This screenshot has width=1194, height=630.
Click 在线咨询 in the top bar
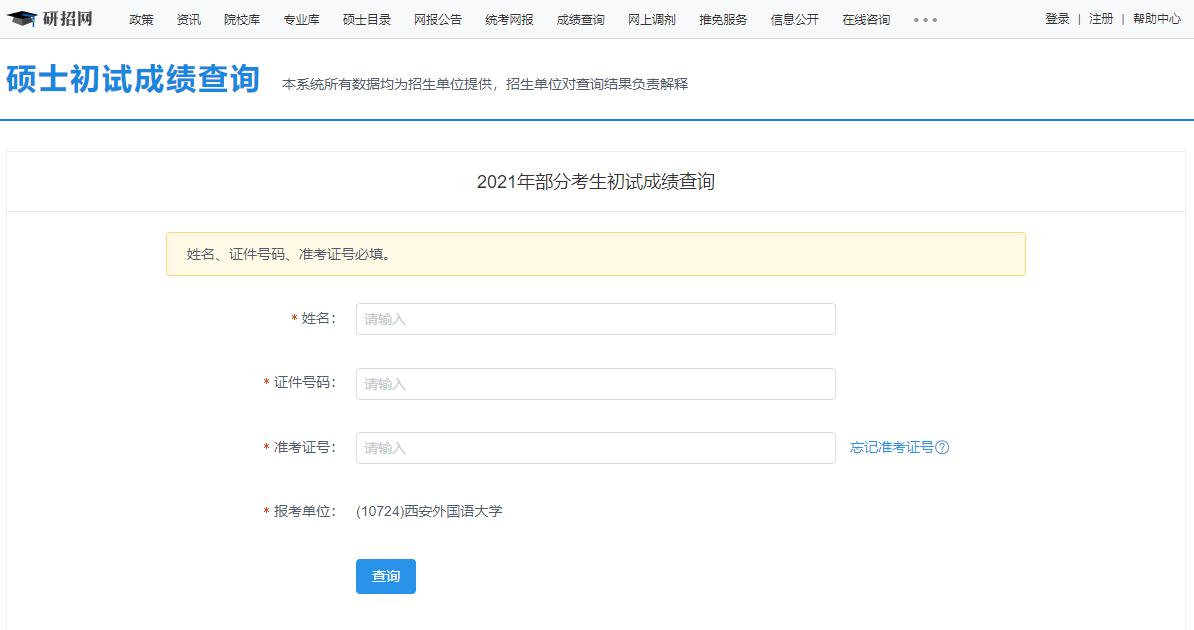865,20
